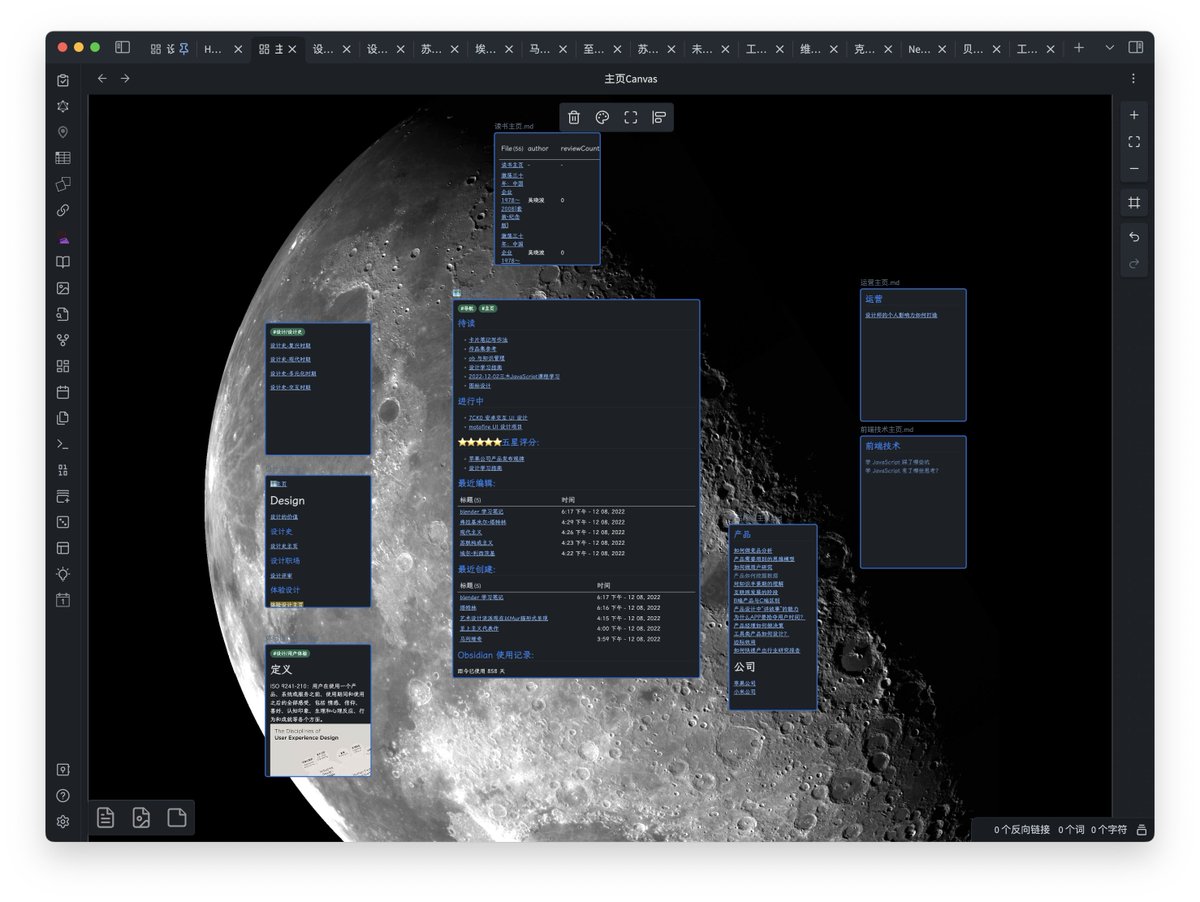
Task: Click the #导航 tag
Action: 466,308
